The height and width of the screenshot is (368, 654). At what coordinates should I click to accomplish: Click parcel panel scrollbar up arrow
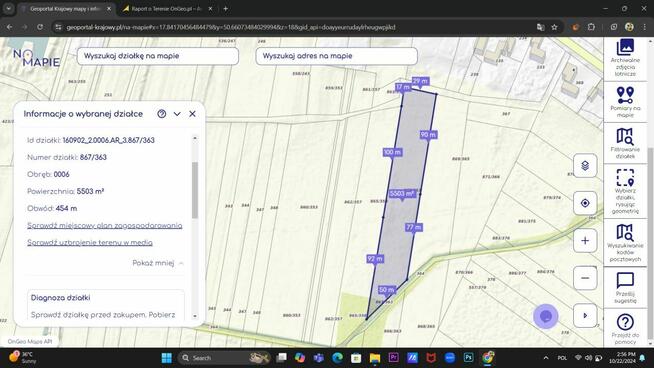[x=195, y=138]
